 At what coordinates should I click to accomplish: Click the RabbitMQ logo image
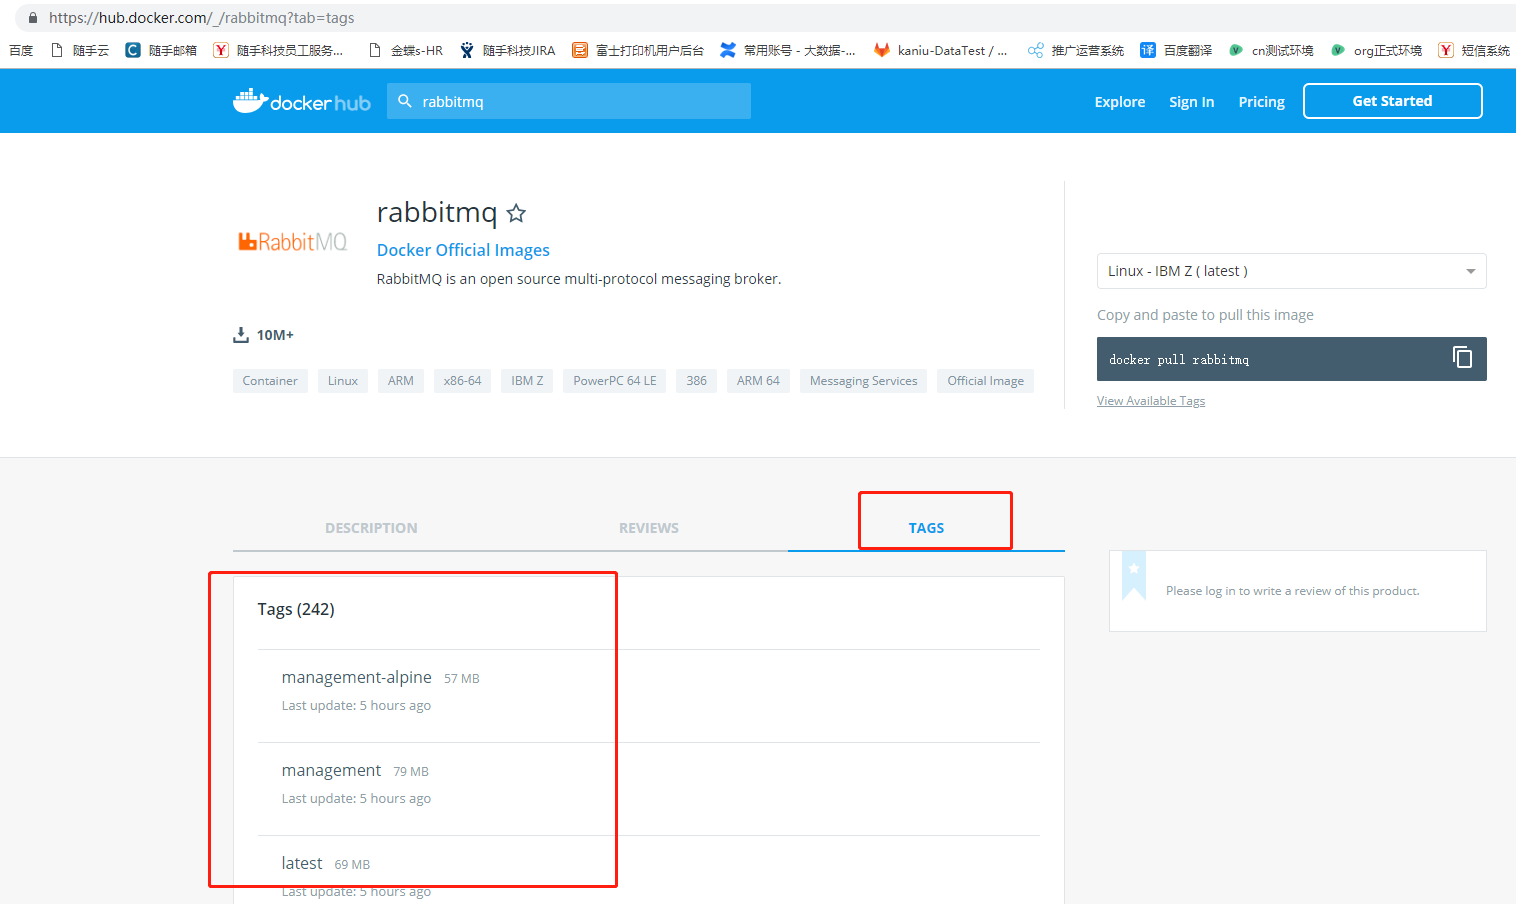292,242
